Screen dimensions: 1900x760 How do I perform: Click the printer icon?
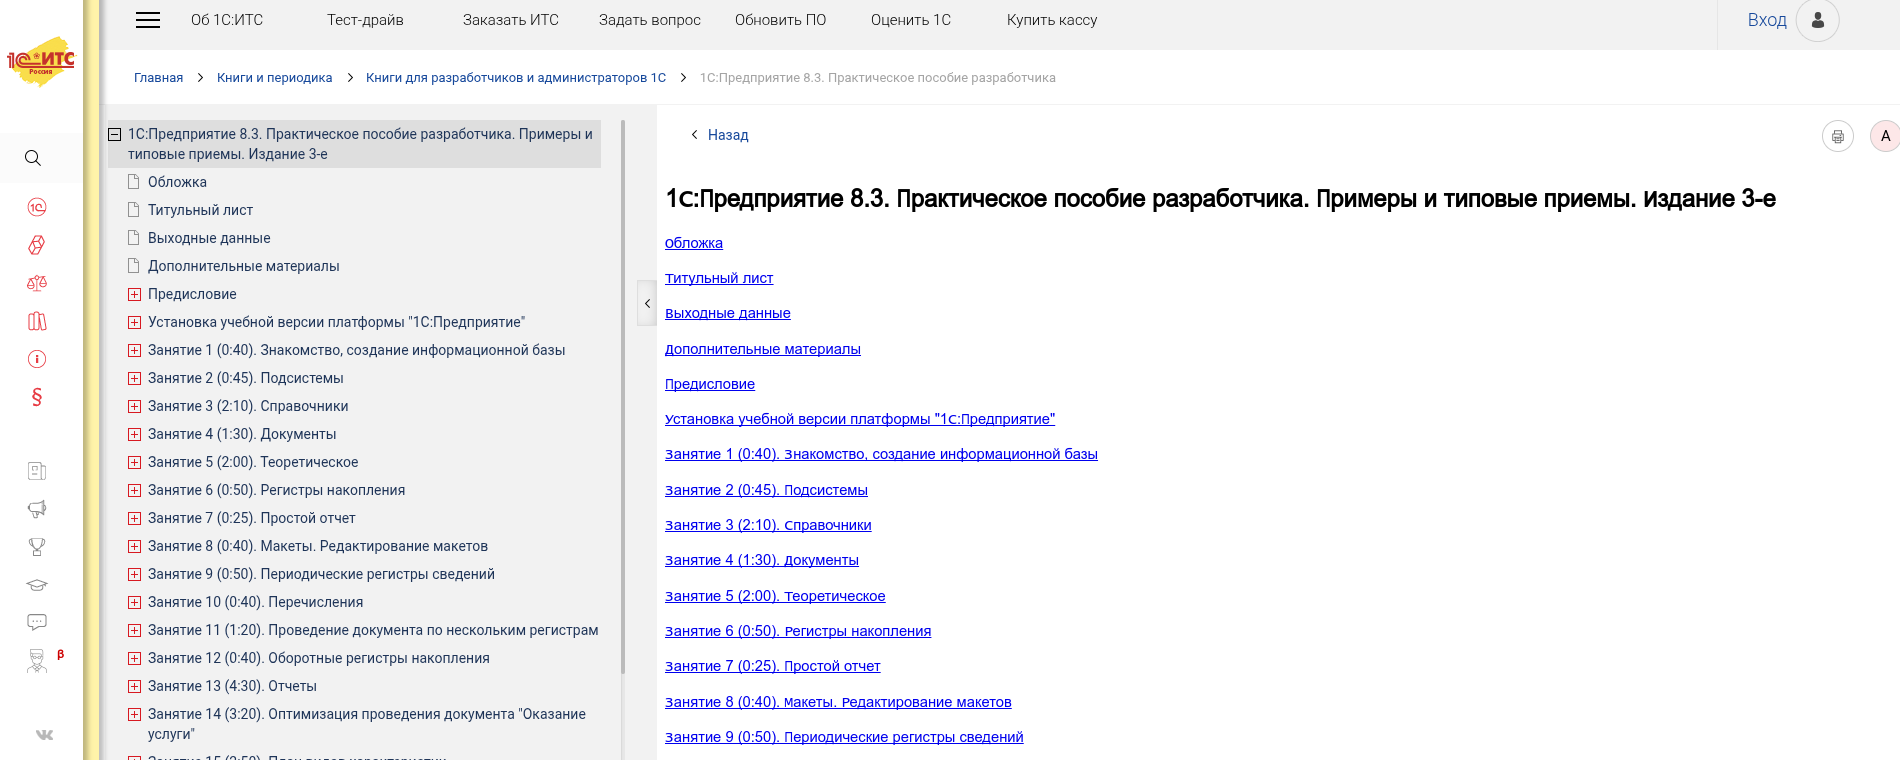[1838, 136]
